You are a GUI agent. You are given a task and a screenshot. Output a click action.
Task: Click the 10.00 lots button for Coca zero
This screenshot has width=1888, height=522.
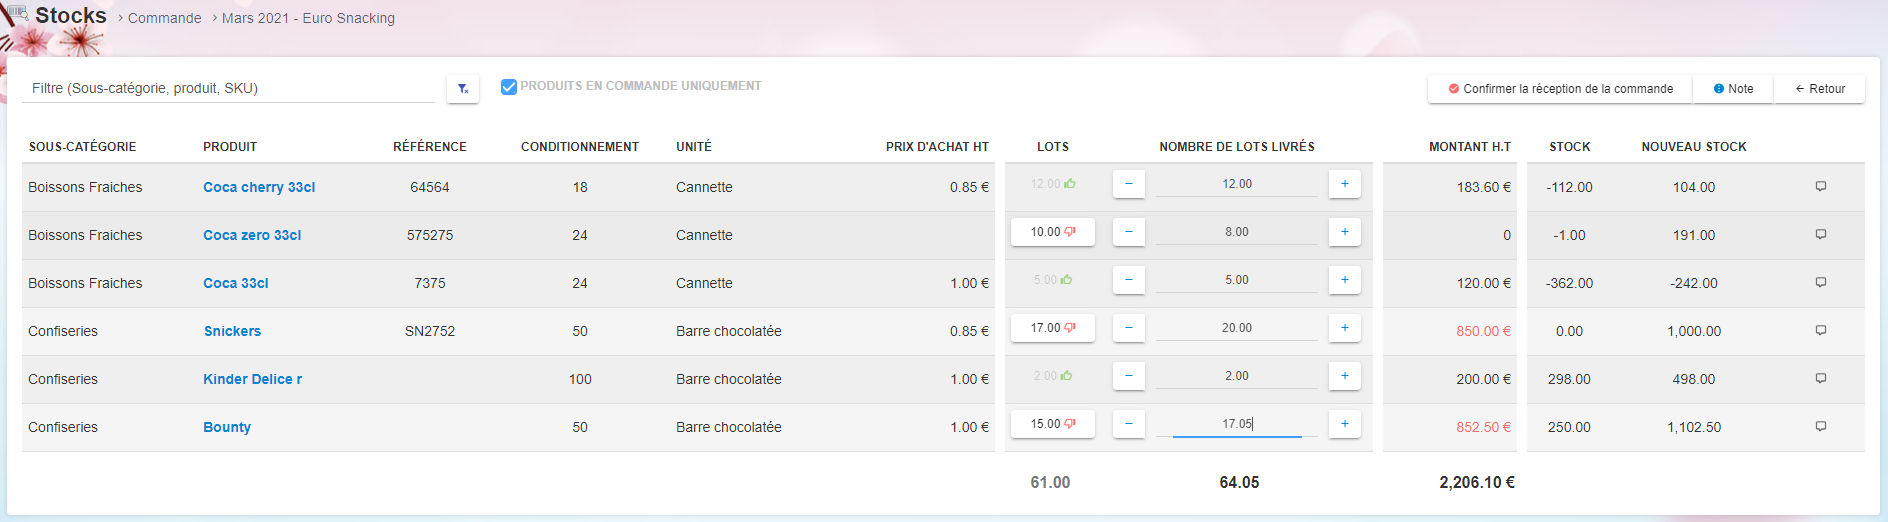[1052, 232]
